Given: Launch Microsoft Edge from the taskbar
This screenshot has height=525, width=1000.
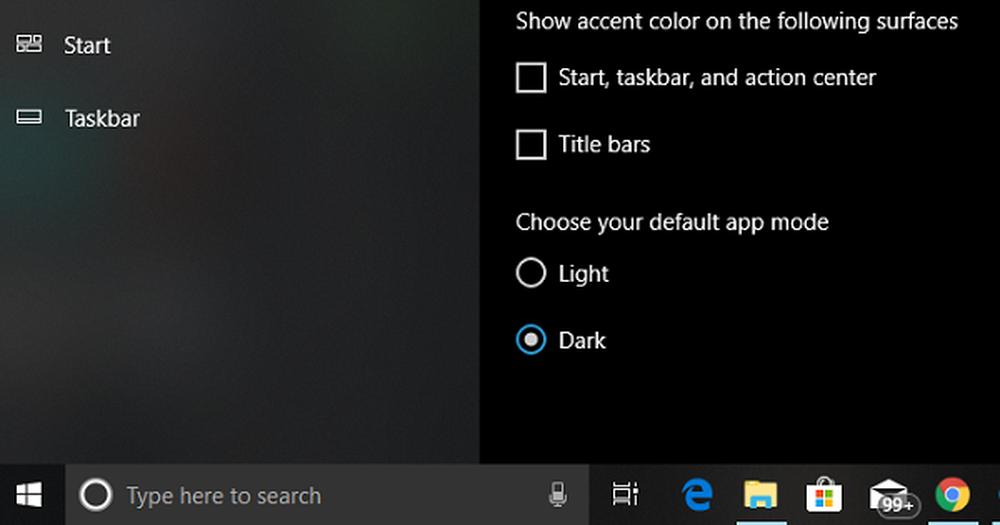Looking at the screenshot, I should 697,495.
